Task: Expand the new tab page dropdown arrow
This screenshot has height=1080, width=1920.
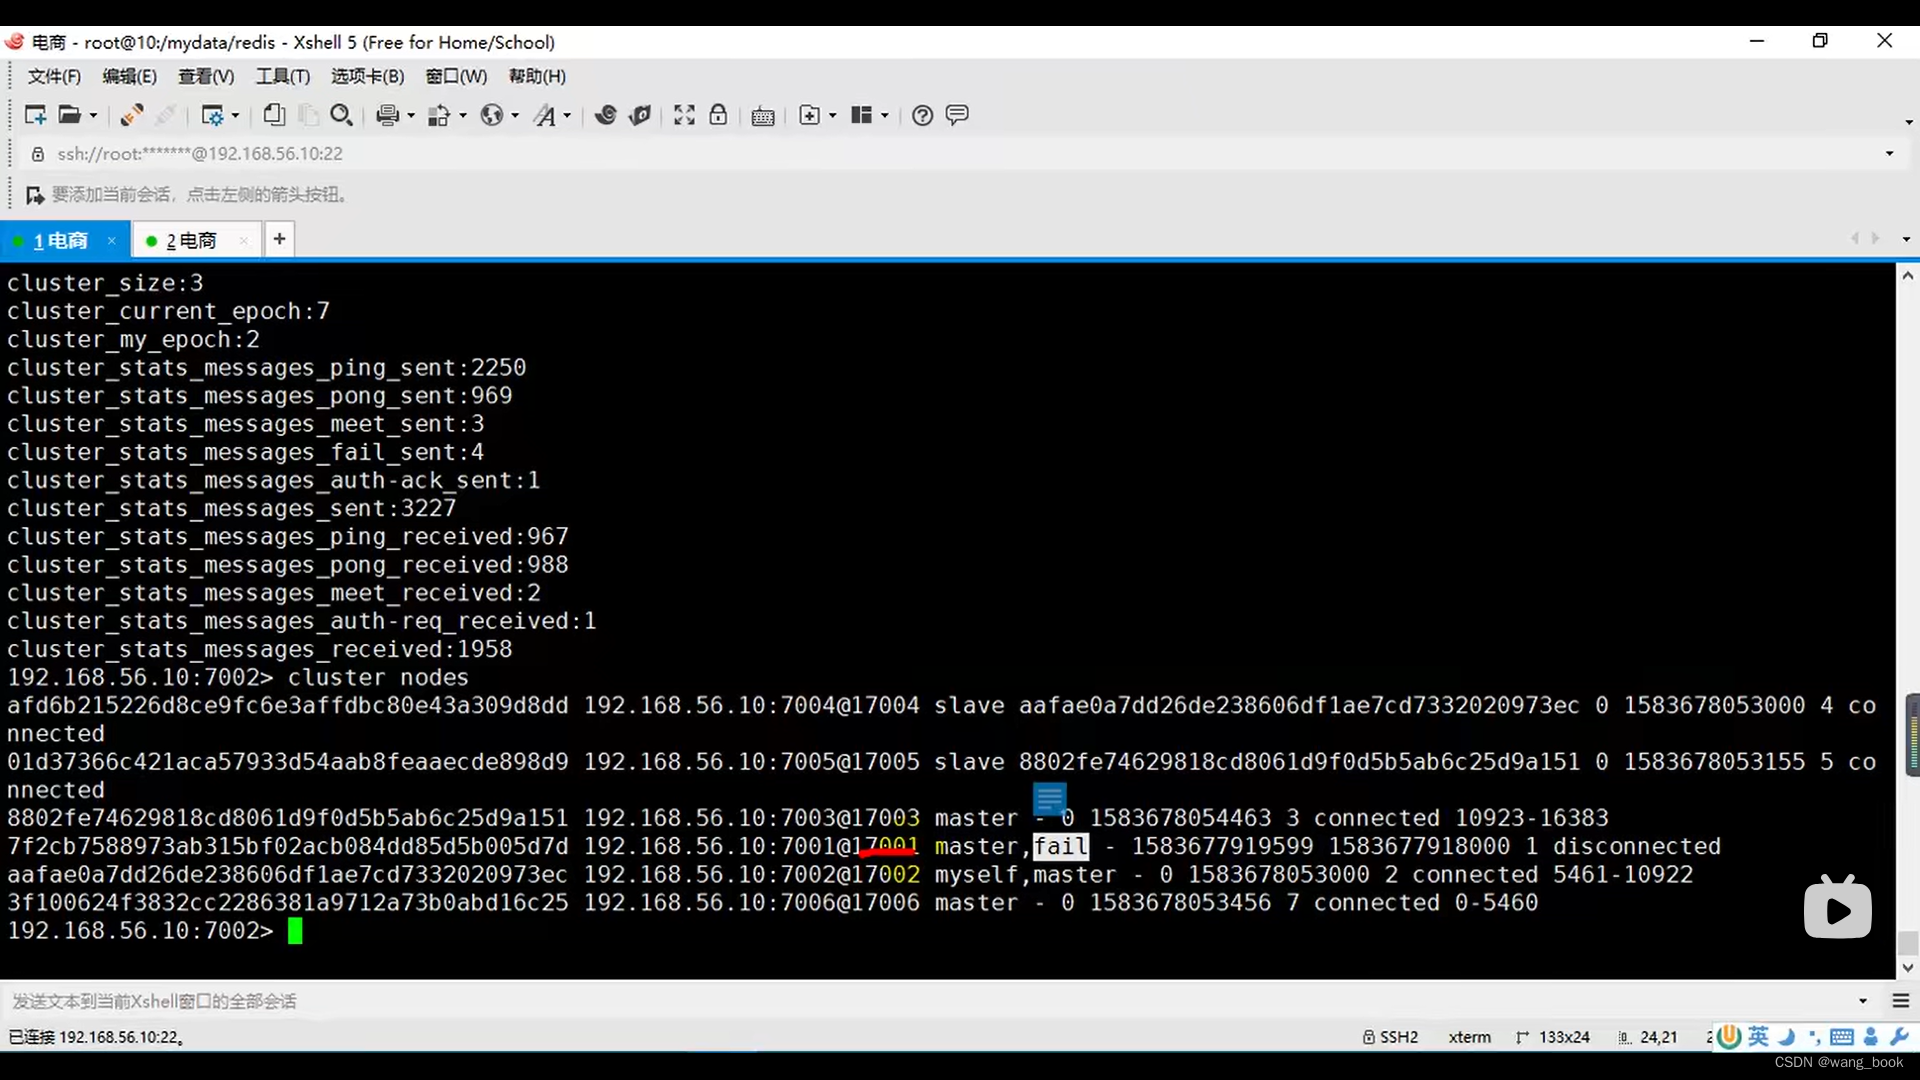Action: 832,116
